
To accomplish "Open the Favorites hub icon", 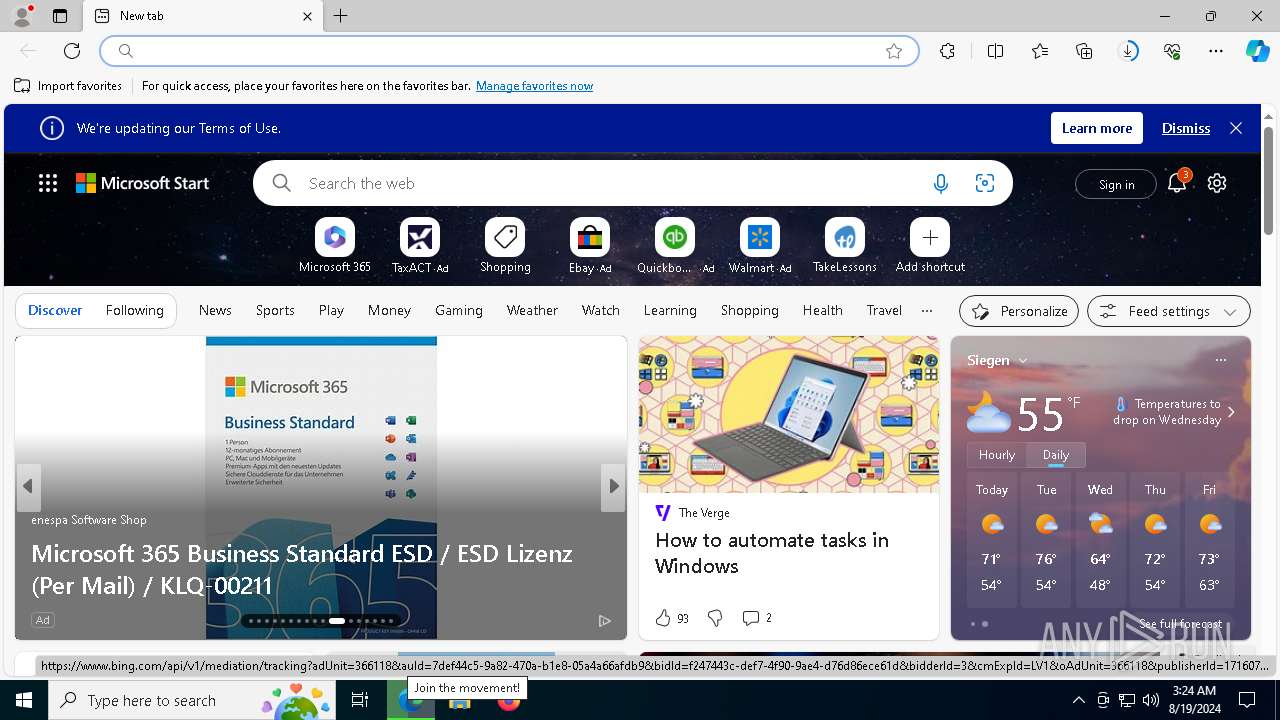I will (x=1040, y=51).
